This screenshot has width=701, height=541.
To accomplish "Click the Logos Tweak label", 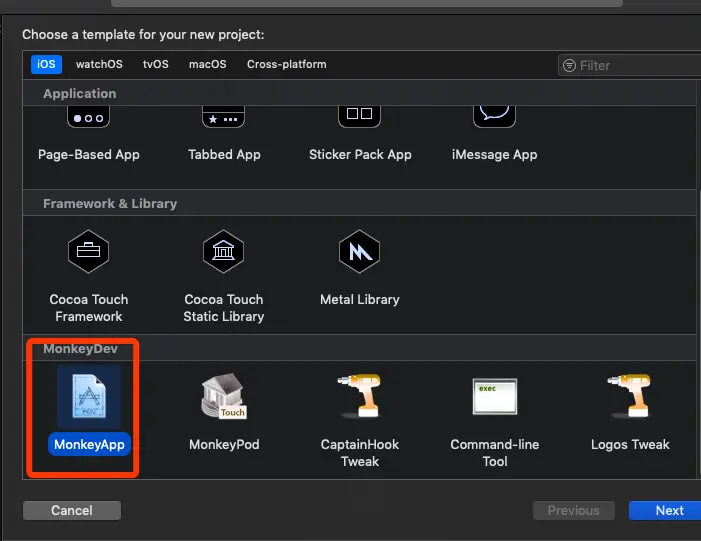I will tap(630, 444).
